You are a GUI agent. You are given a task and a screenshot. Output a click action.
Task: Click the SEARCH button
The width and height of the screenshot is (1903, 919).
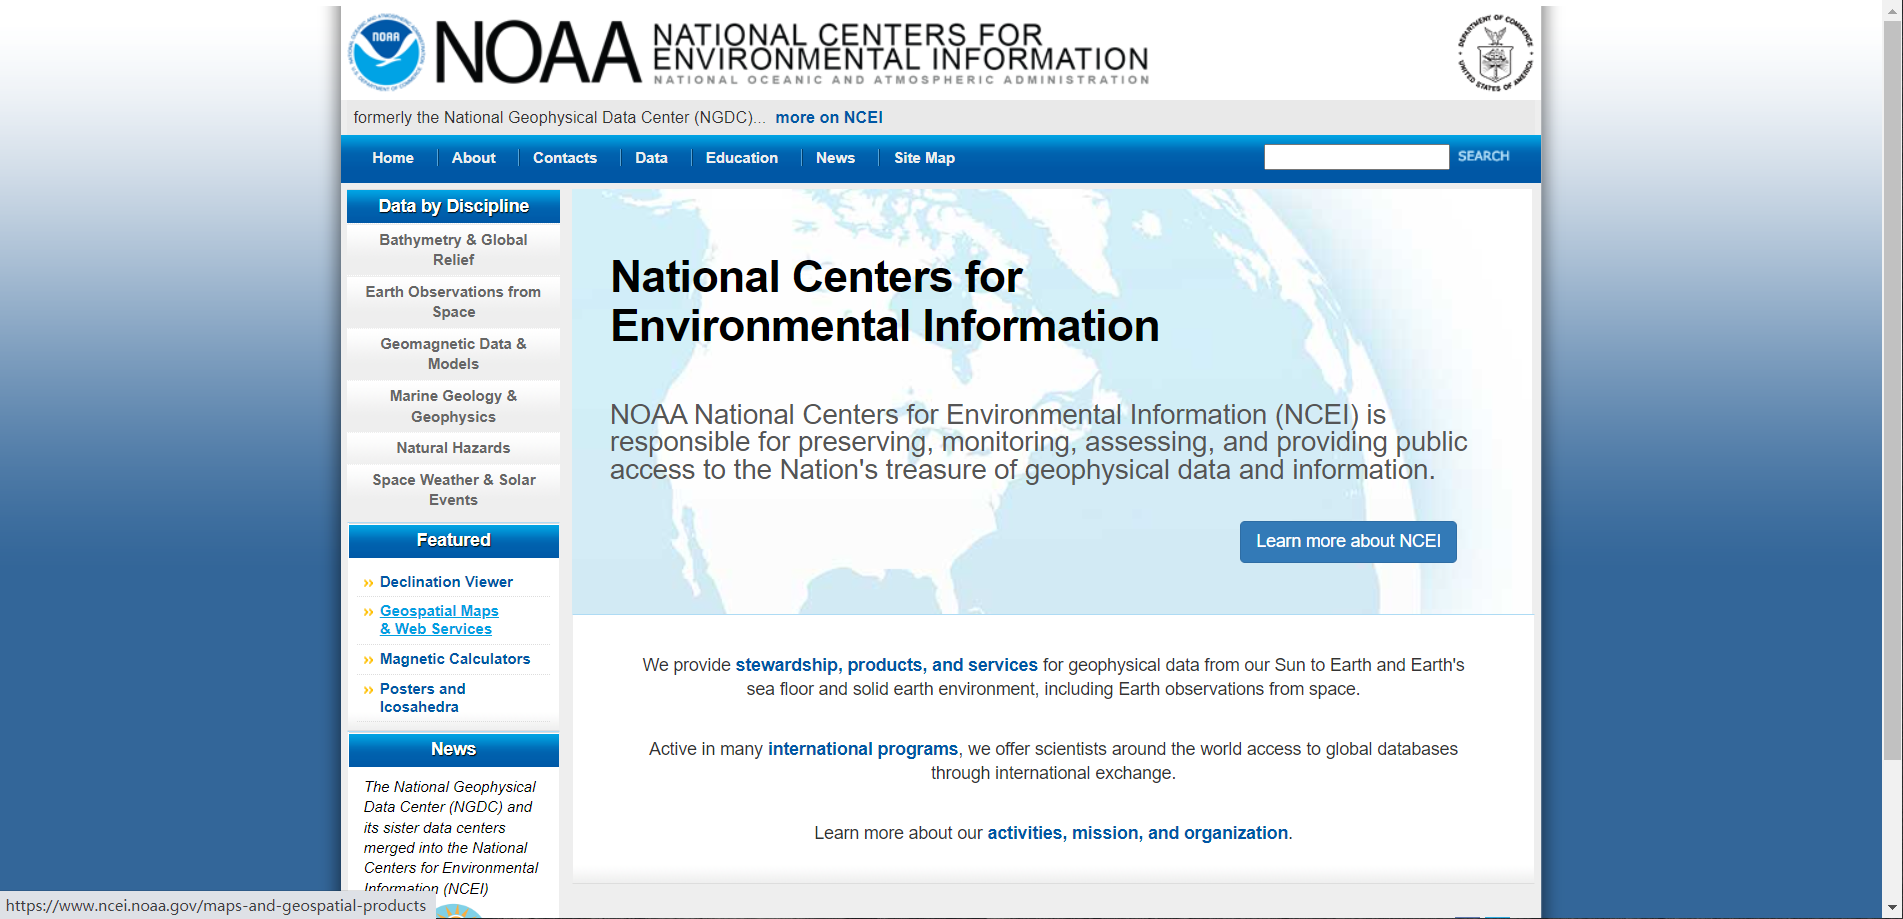[1483, 156]
